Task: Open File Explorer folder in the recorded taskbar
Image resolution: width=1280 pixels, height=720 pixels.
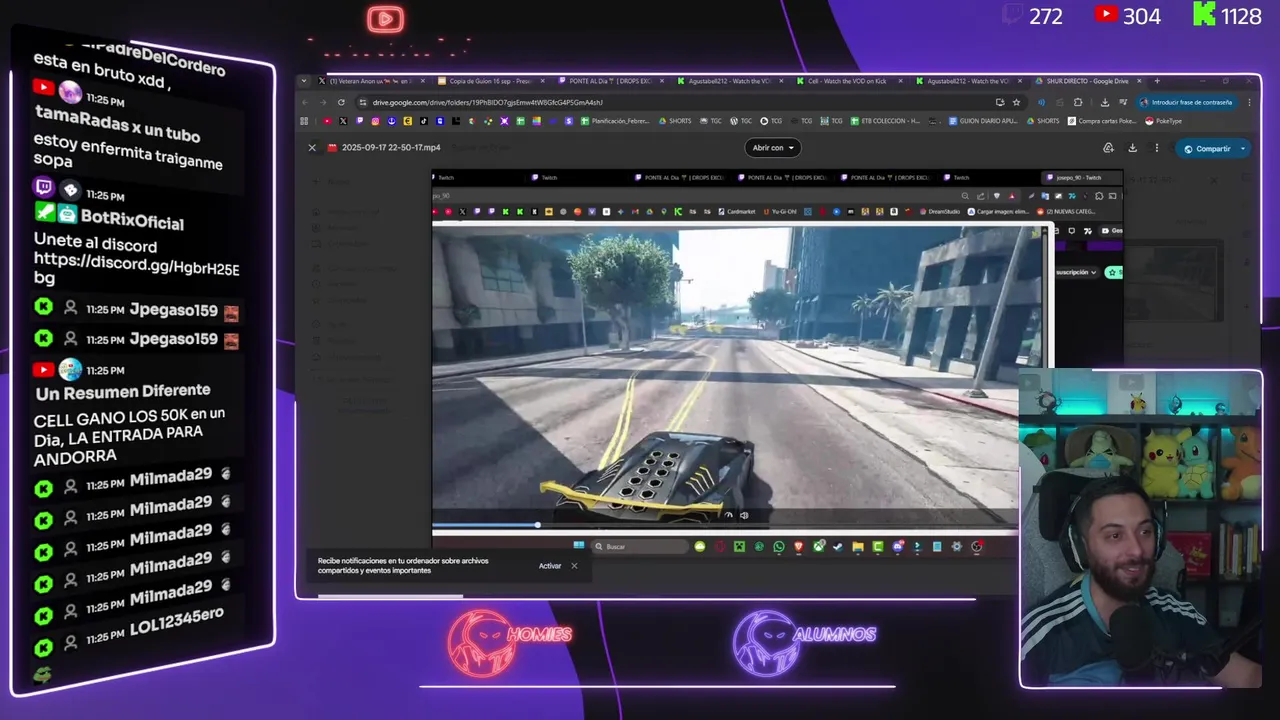Action: [858, 546]
